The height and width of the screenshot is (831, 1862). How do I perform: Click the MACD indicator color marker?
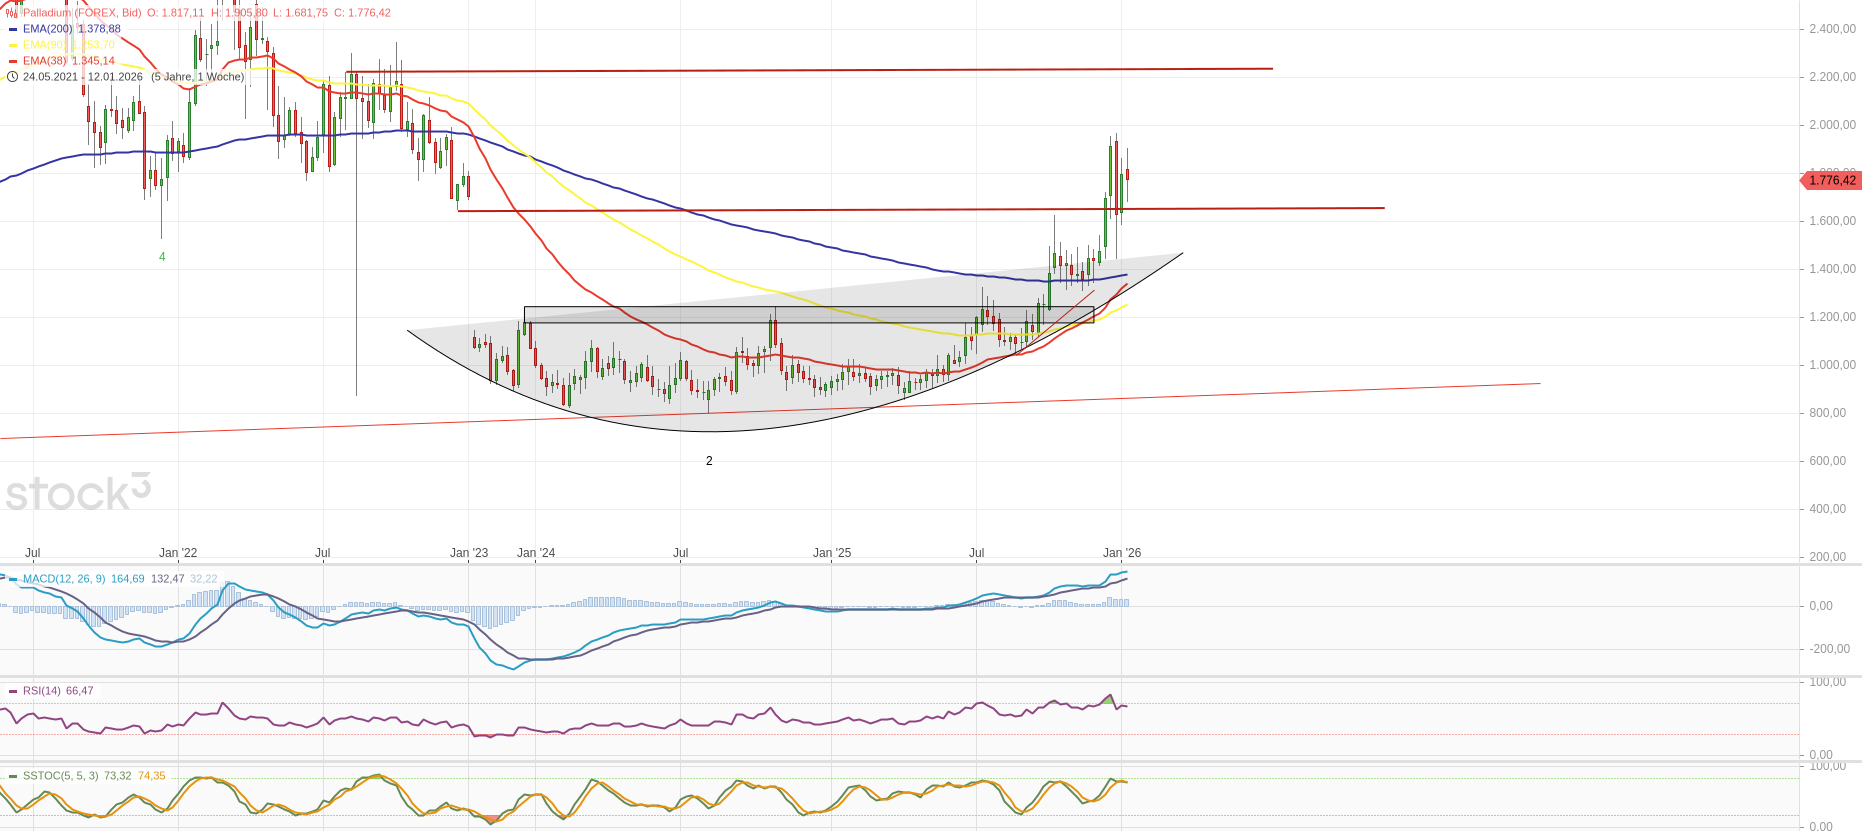[x=13, y=579]
